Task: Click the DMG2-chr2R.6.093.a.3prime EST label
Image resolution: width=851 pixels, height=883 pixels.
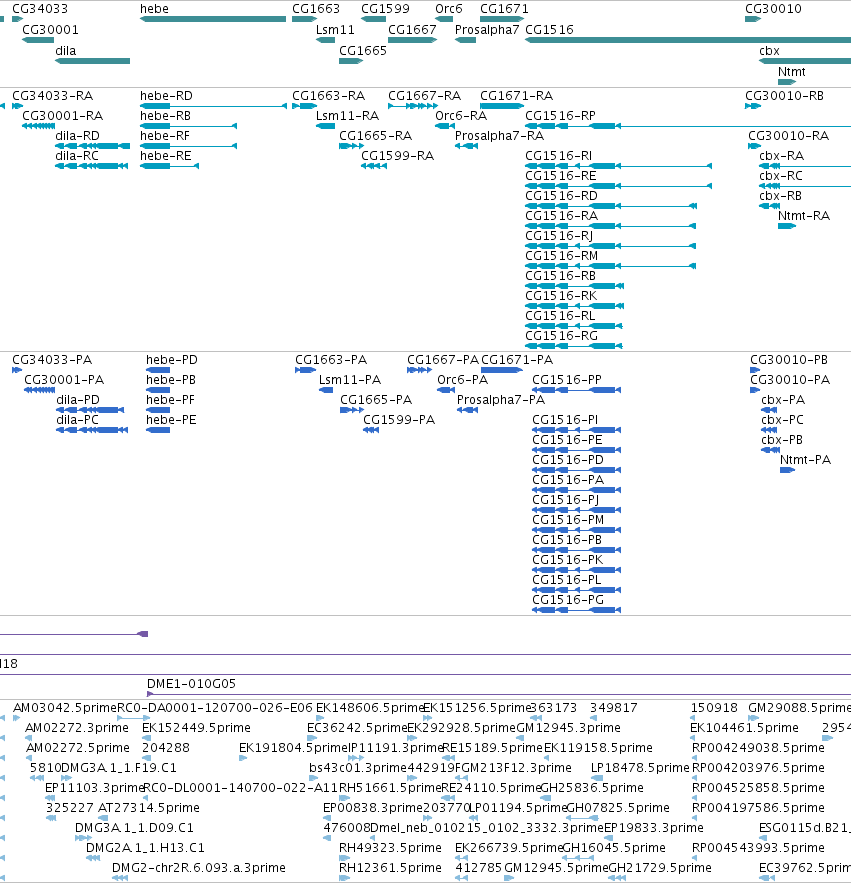Action: [199, 868]
